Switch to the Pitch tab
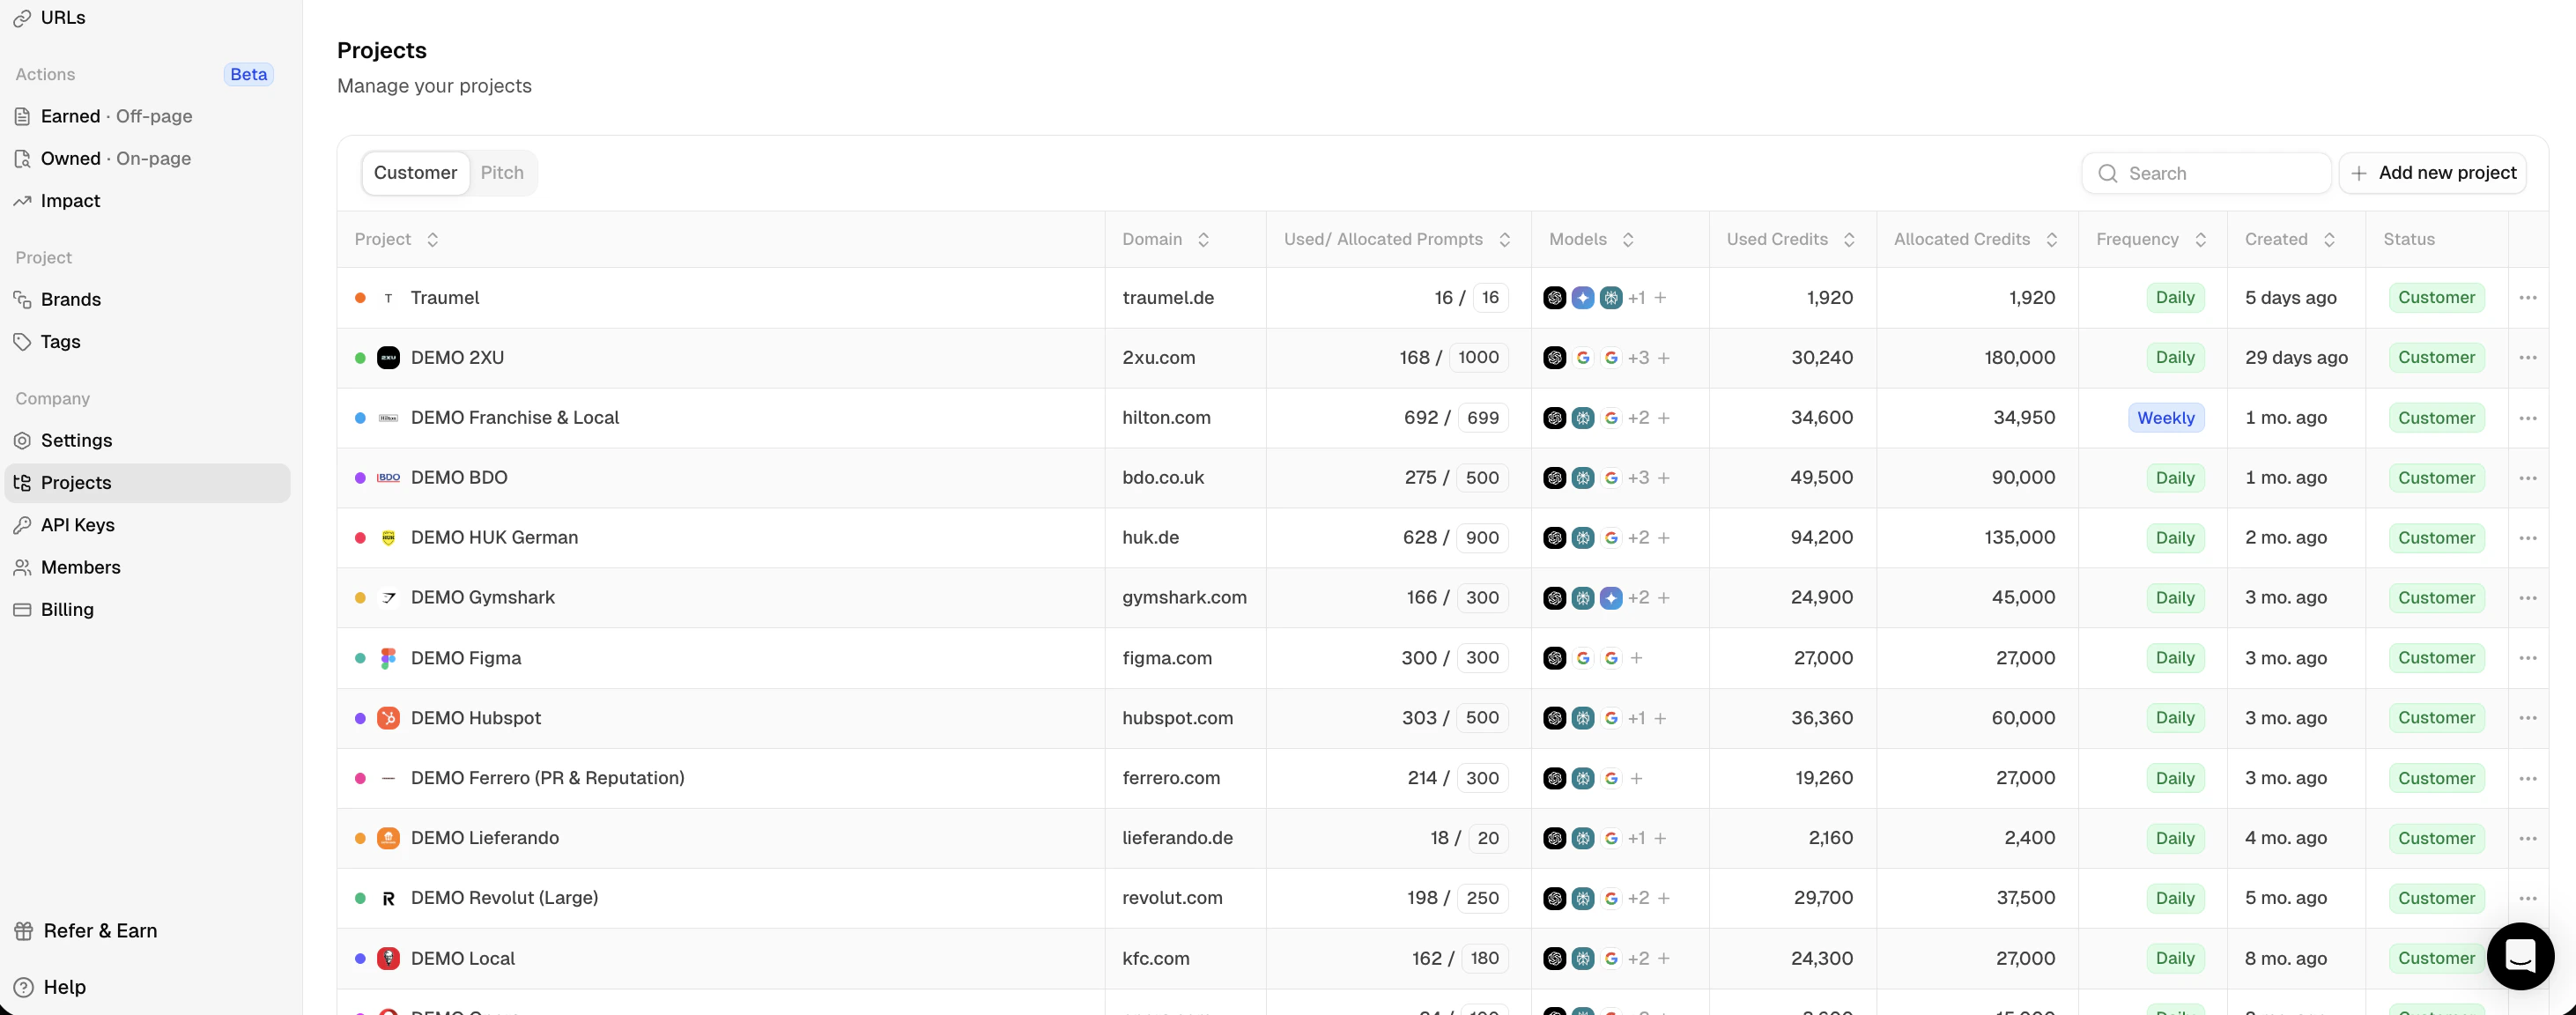The width and height of the screenshot is (2576, 1015). click(502, 173)
